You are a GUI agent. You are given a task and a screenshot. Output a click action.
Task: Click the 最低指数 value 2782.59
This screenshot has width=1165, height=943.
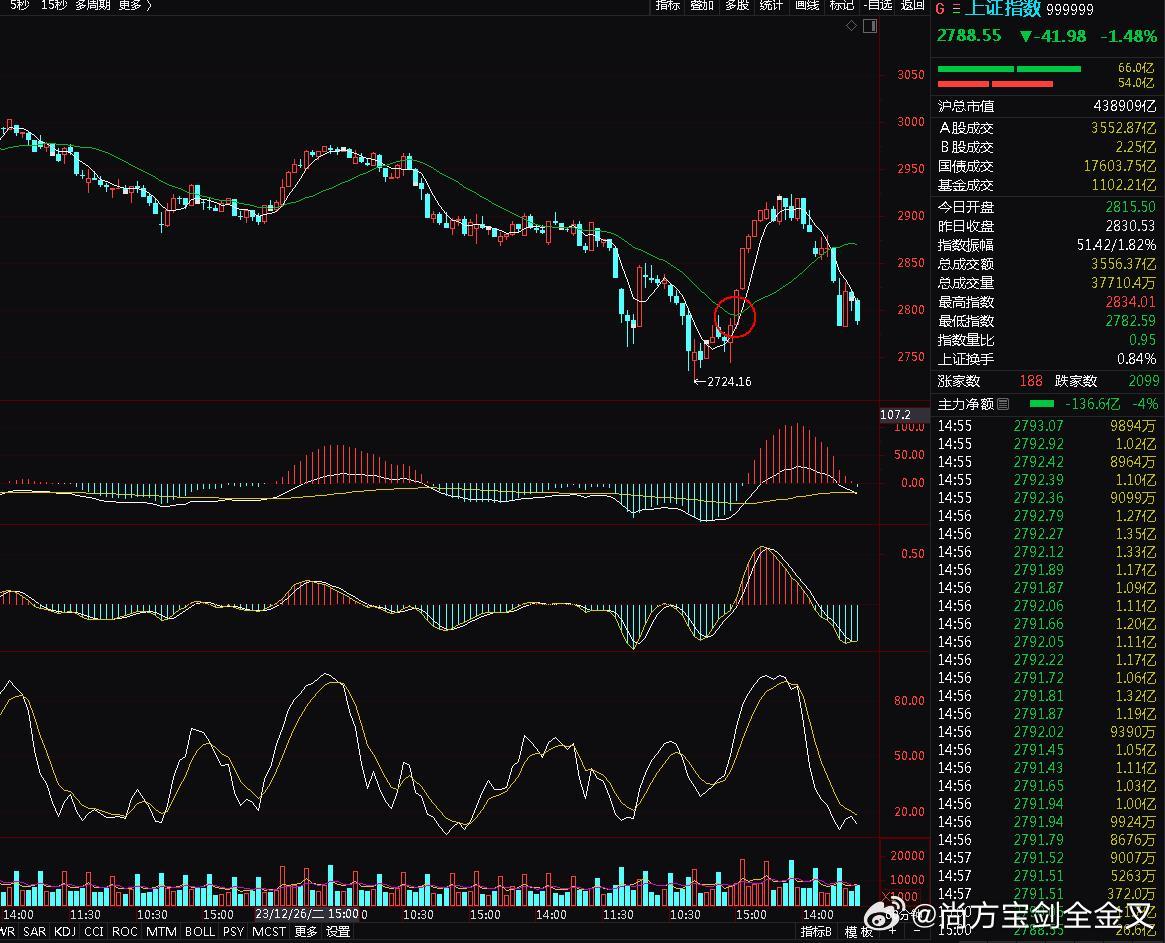coord(1130,321)
